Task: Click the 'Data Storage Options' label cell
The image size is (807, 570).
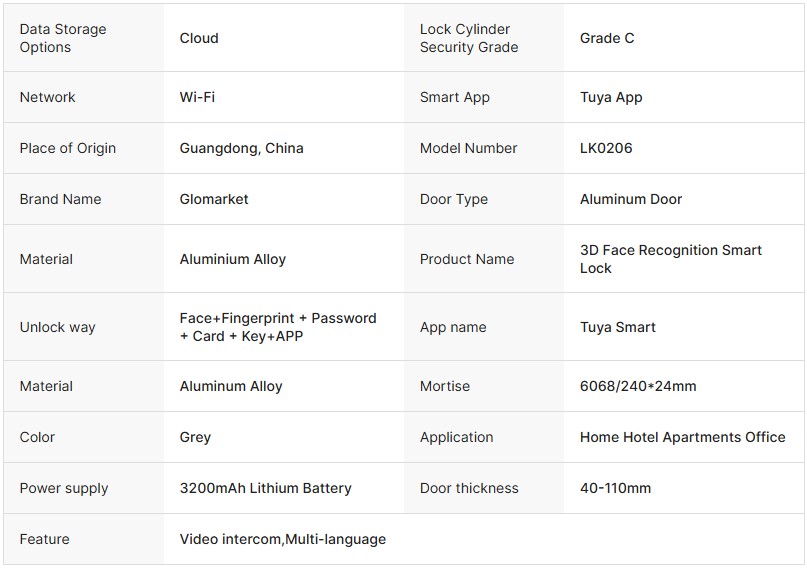Action: (62, 38)
